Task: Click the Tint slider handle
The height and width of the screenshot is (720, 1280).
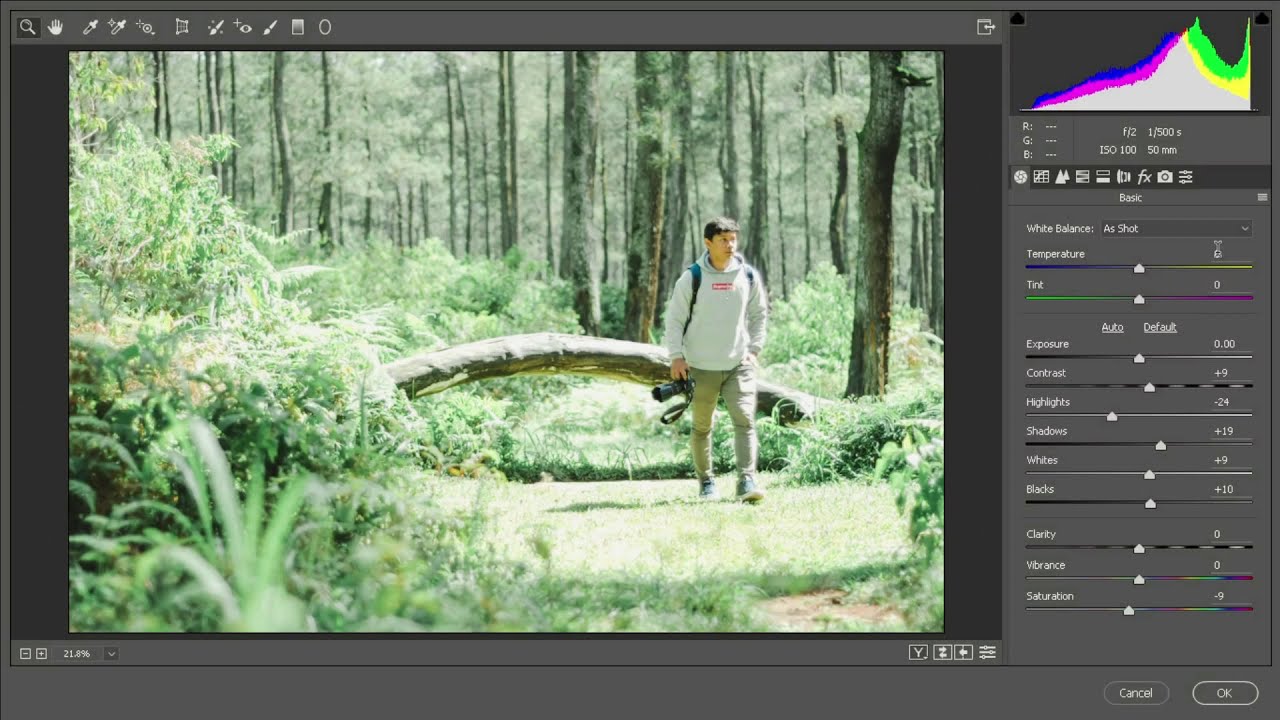Action: (1139, 299)
